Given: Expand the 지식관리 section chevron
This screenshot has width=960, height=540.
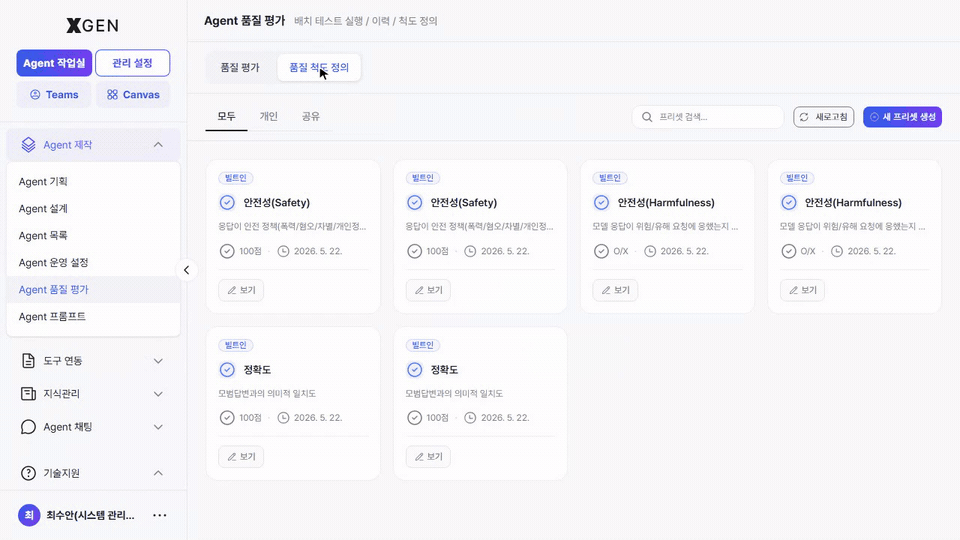Looking at the screenshot, I should click(158, 394).
